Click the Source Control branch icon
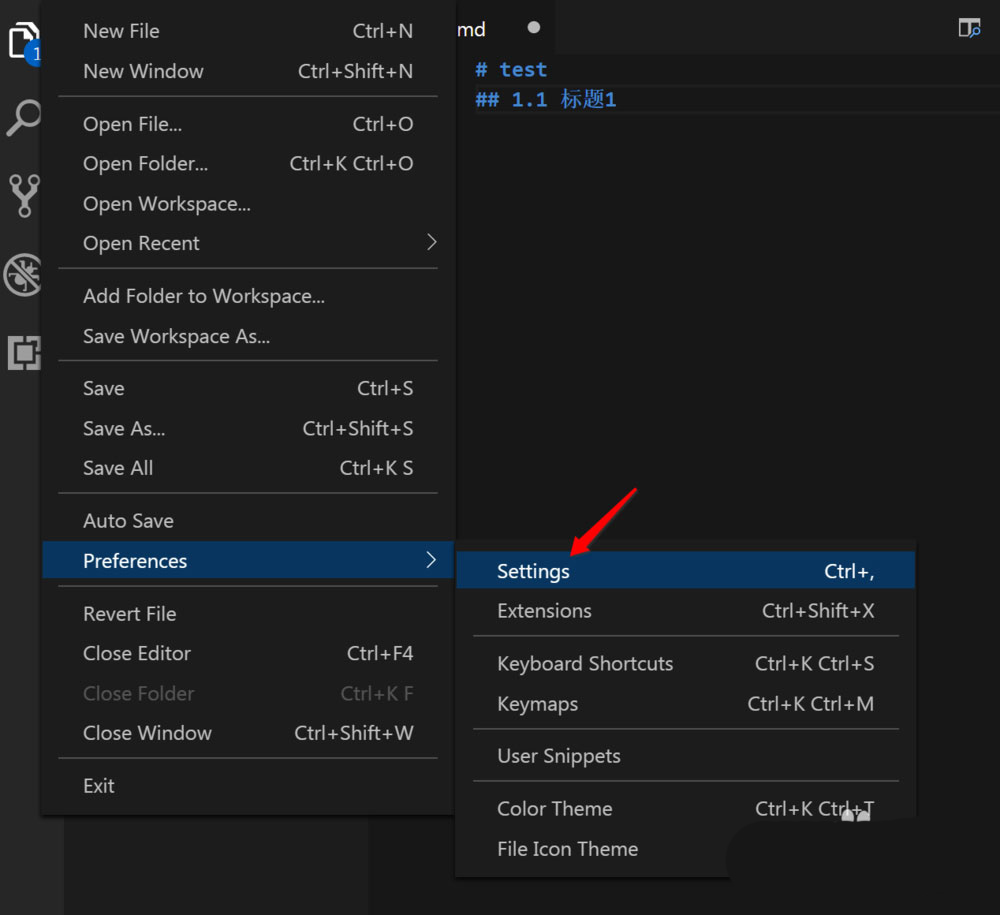Image resolution: width=1000 pixels, height=915 pixels. pos(22,196)
